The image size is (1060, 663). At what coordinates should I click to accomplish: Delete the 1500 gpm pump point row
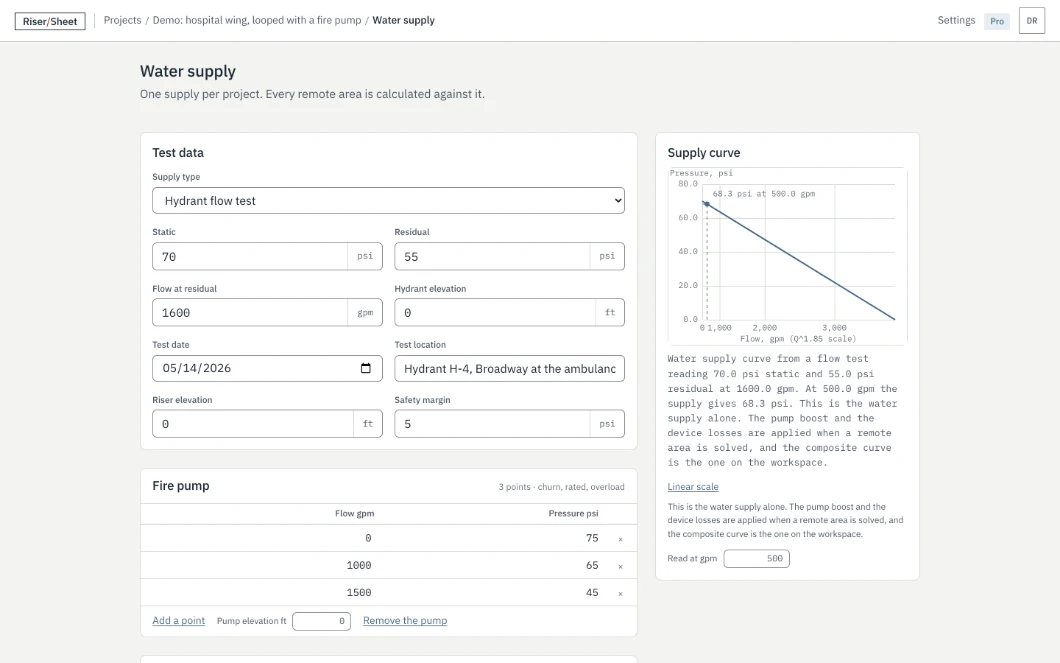click(x=620, y=593)
